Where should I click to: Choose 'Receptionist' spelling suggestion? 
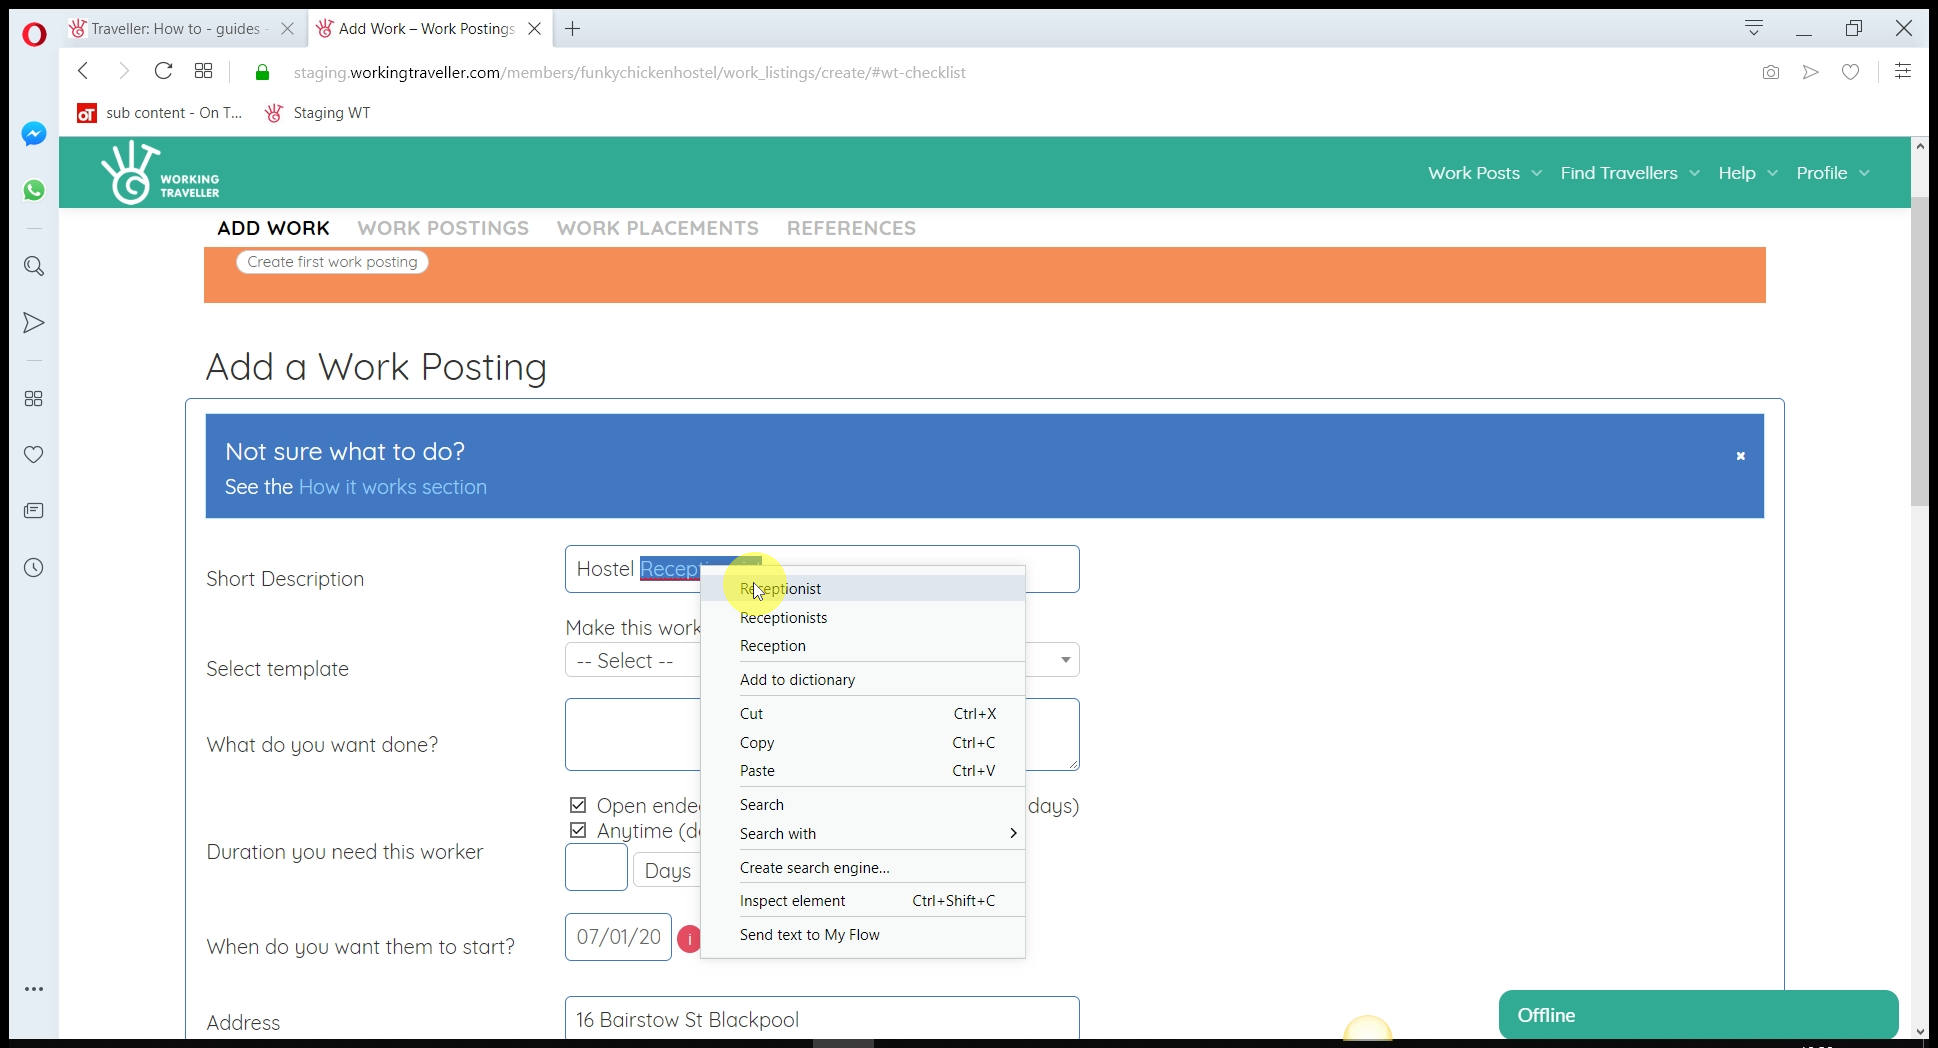point(780,589)
